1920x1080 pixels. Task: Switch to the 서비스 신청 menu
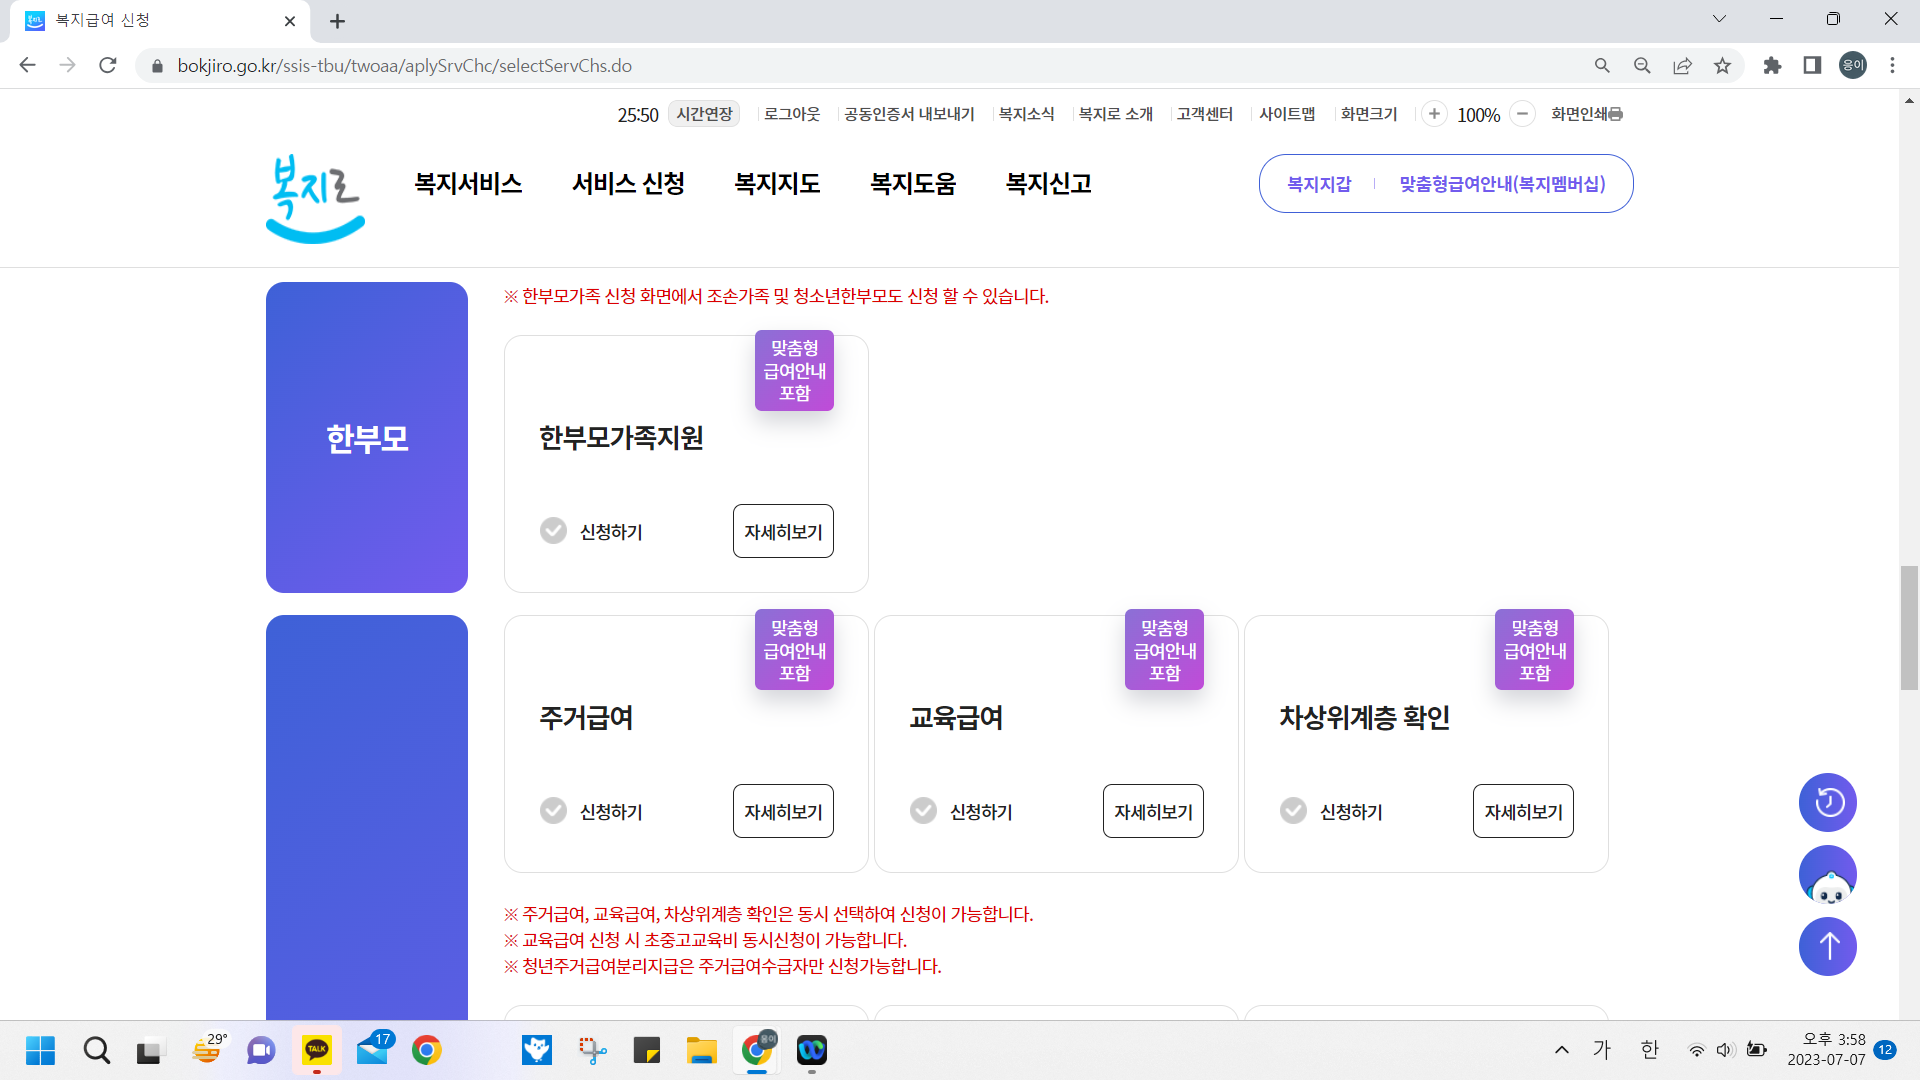627,183
